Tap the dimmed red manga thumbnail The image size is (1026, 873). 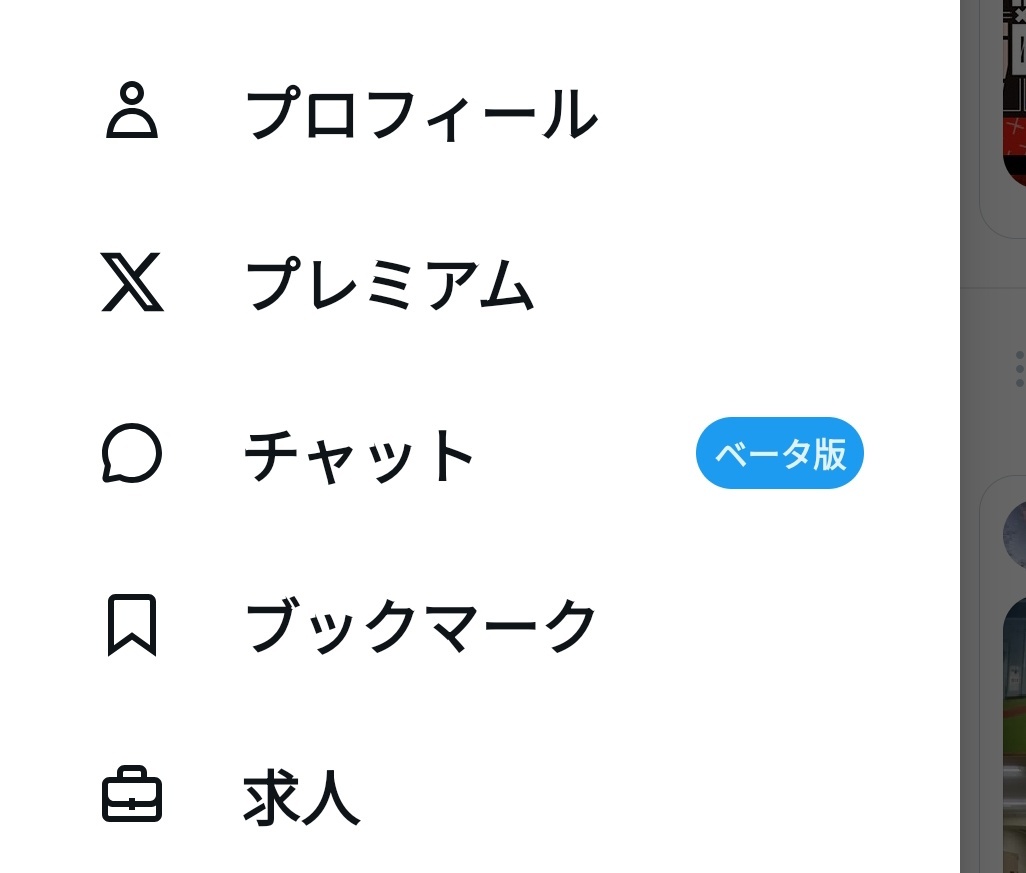(1014, 92)
